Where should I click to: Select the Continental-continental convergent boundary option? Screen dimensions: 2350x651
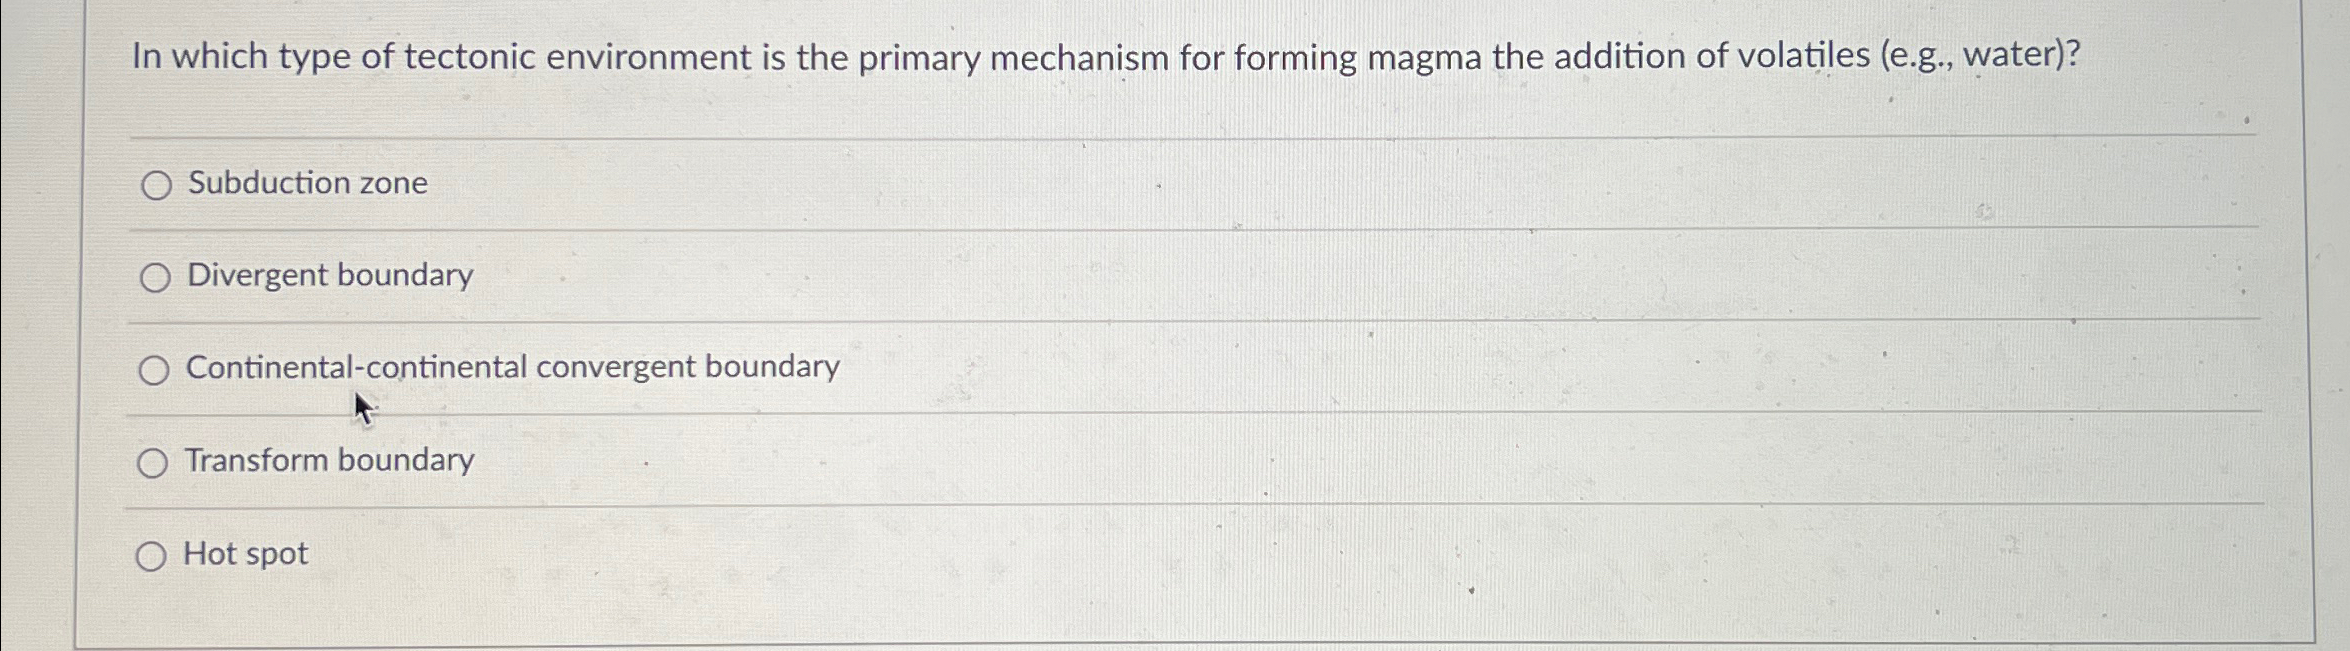click(155, 369)
